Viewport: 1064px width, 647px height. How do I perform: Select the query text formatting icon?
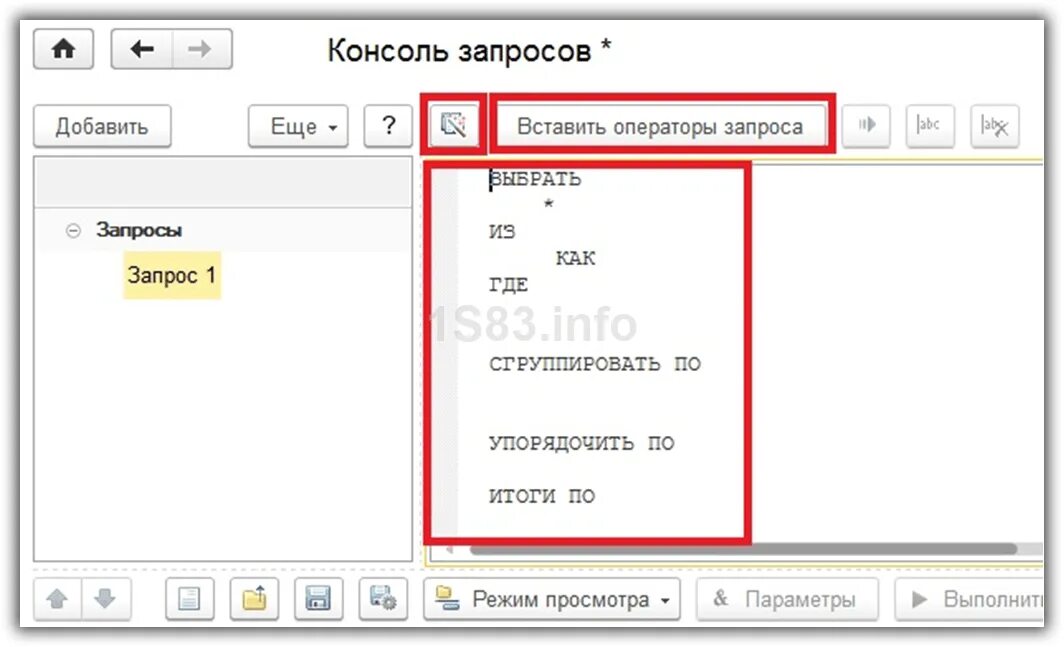[453, 125]
